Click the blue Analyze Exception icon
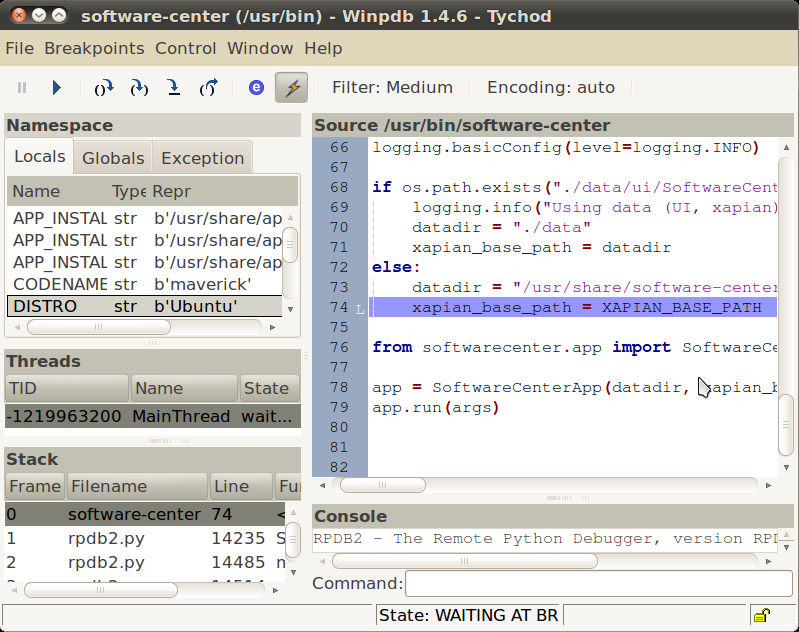 pos(256,88)
